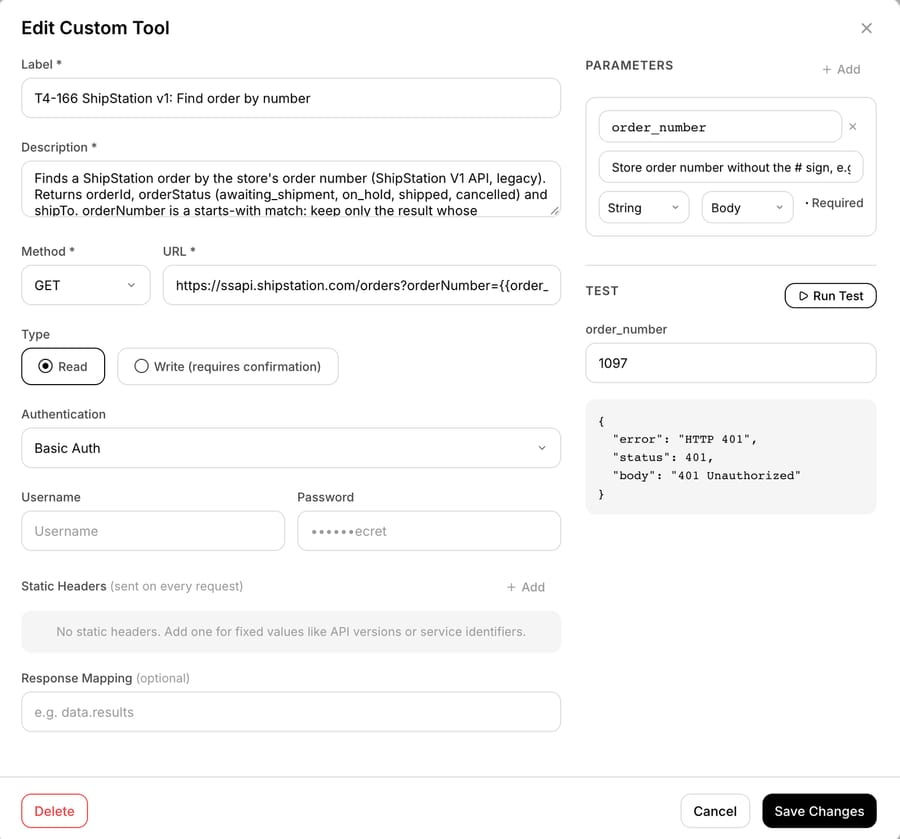Focus the Username input

[153, 531]
